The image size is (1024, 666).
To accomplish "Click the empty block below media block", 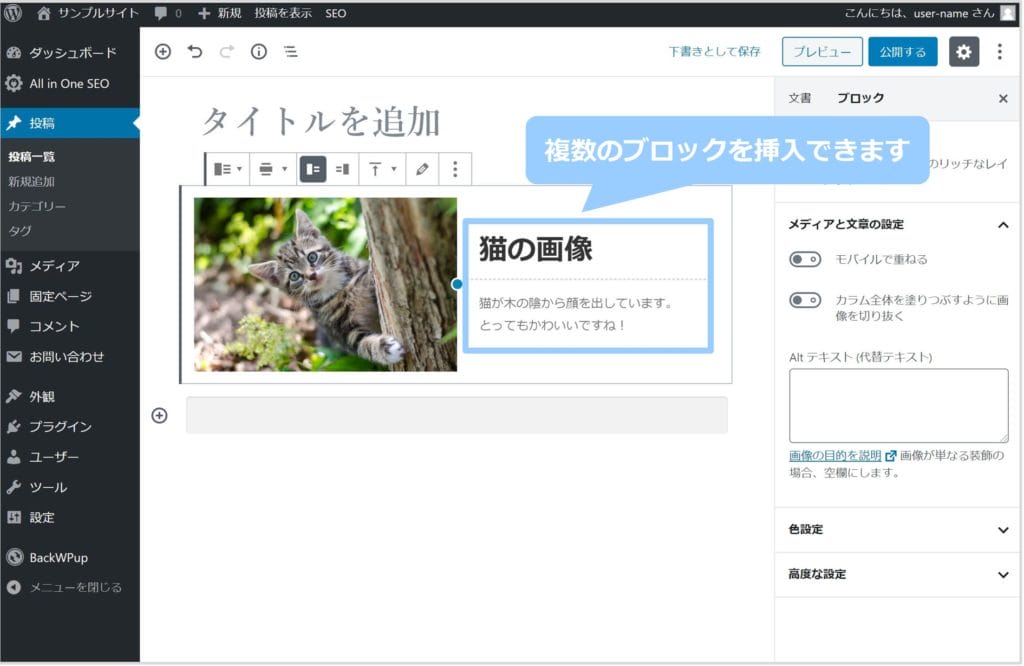I will tap(456, 415).
